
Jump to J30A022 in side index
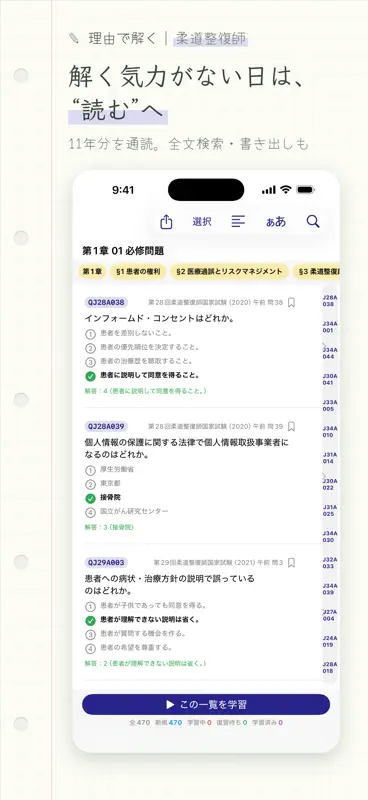[330, 484]
